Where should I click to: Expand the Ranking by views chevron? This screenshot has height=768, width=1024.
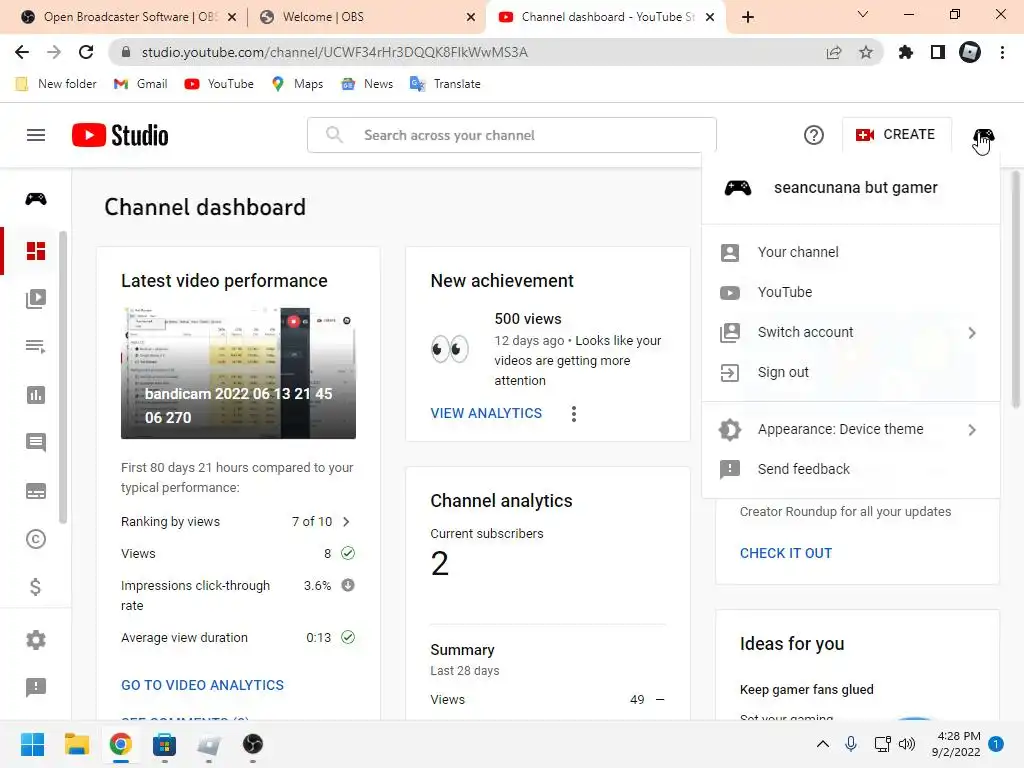point(346,522)
